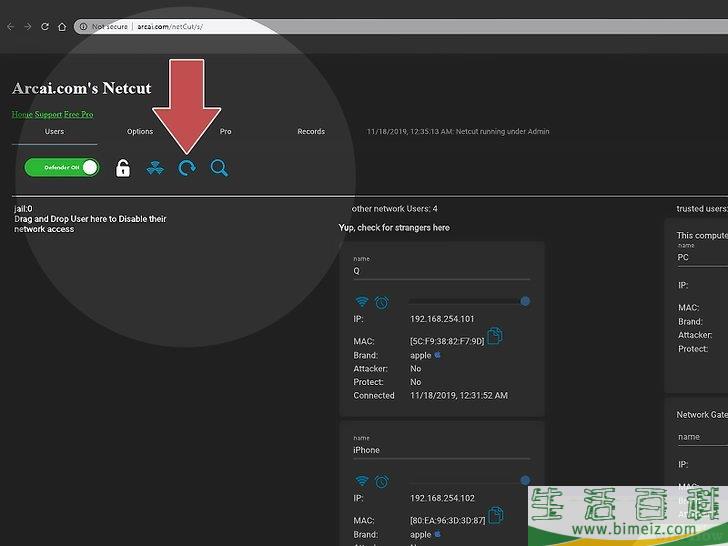Toggle the Defender ON switch
The height and width of the screenshot is (546, 728).
point(62,167)
